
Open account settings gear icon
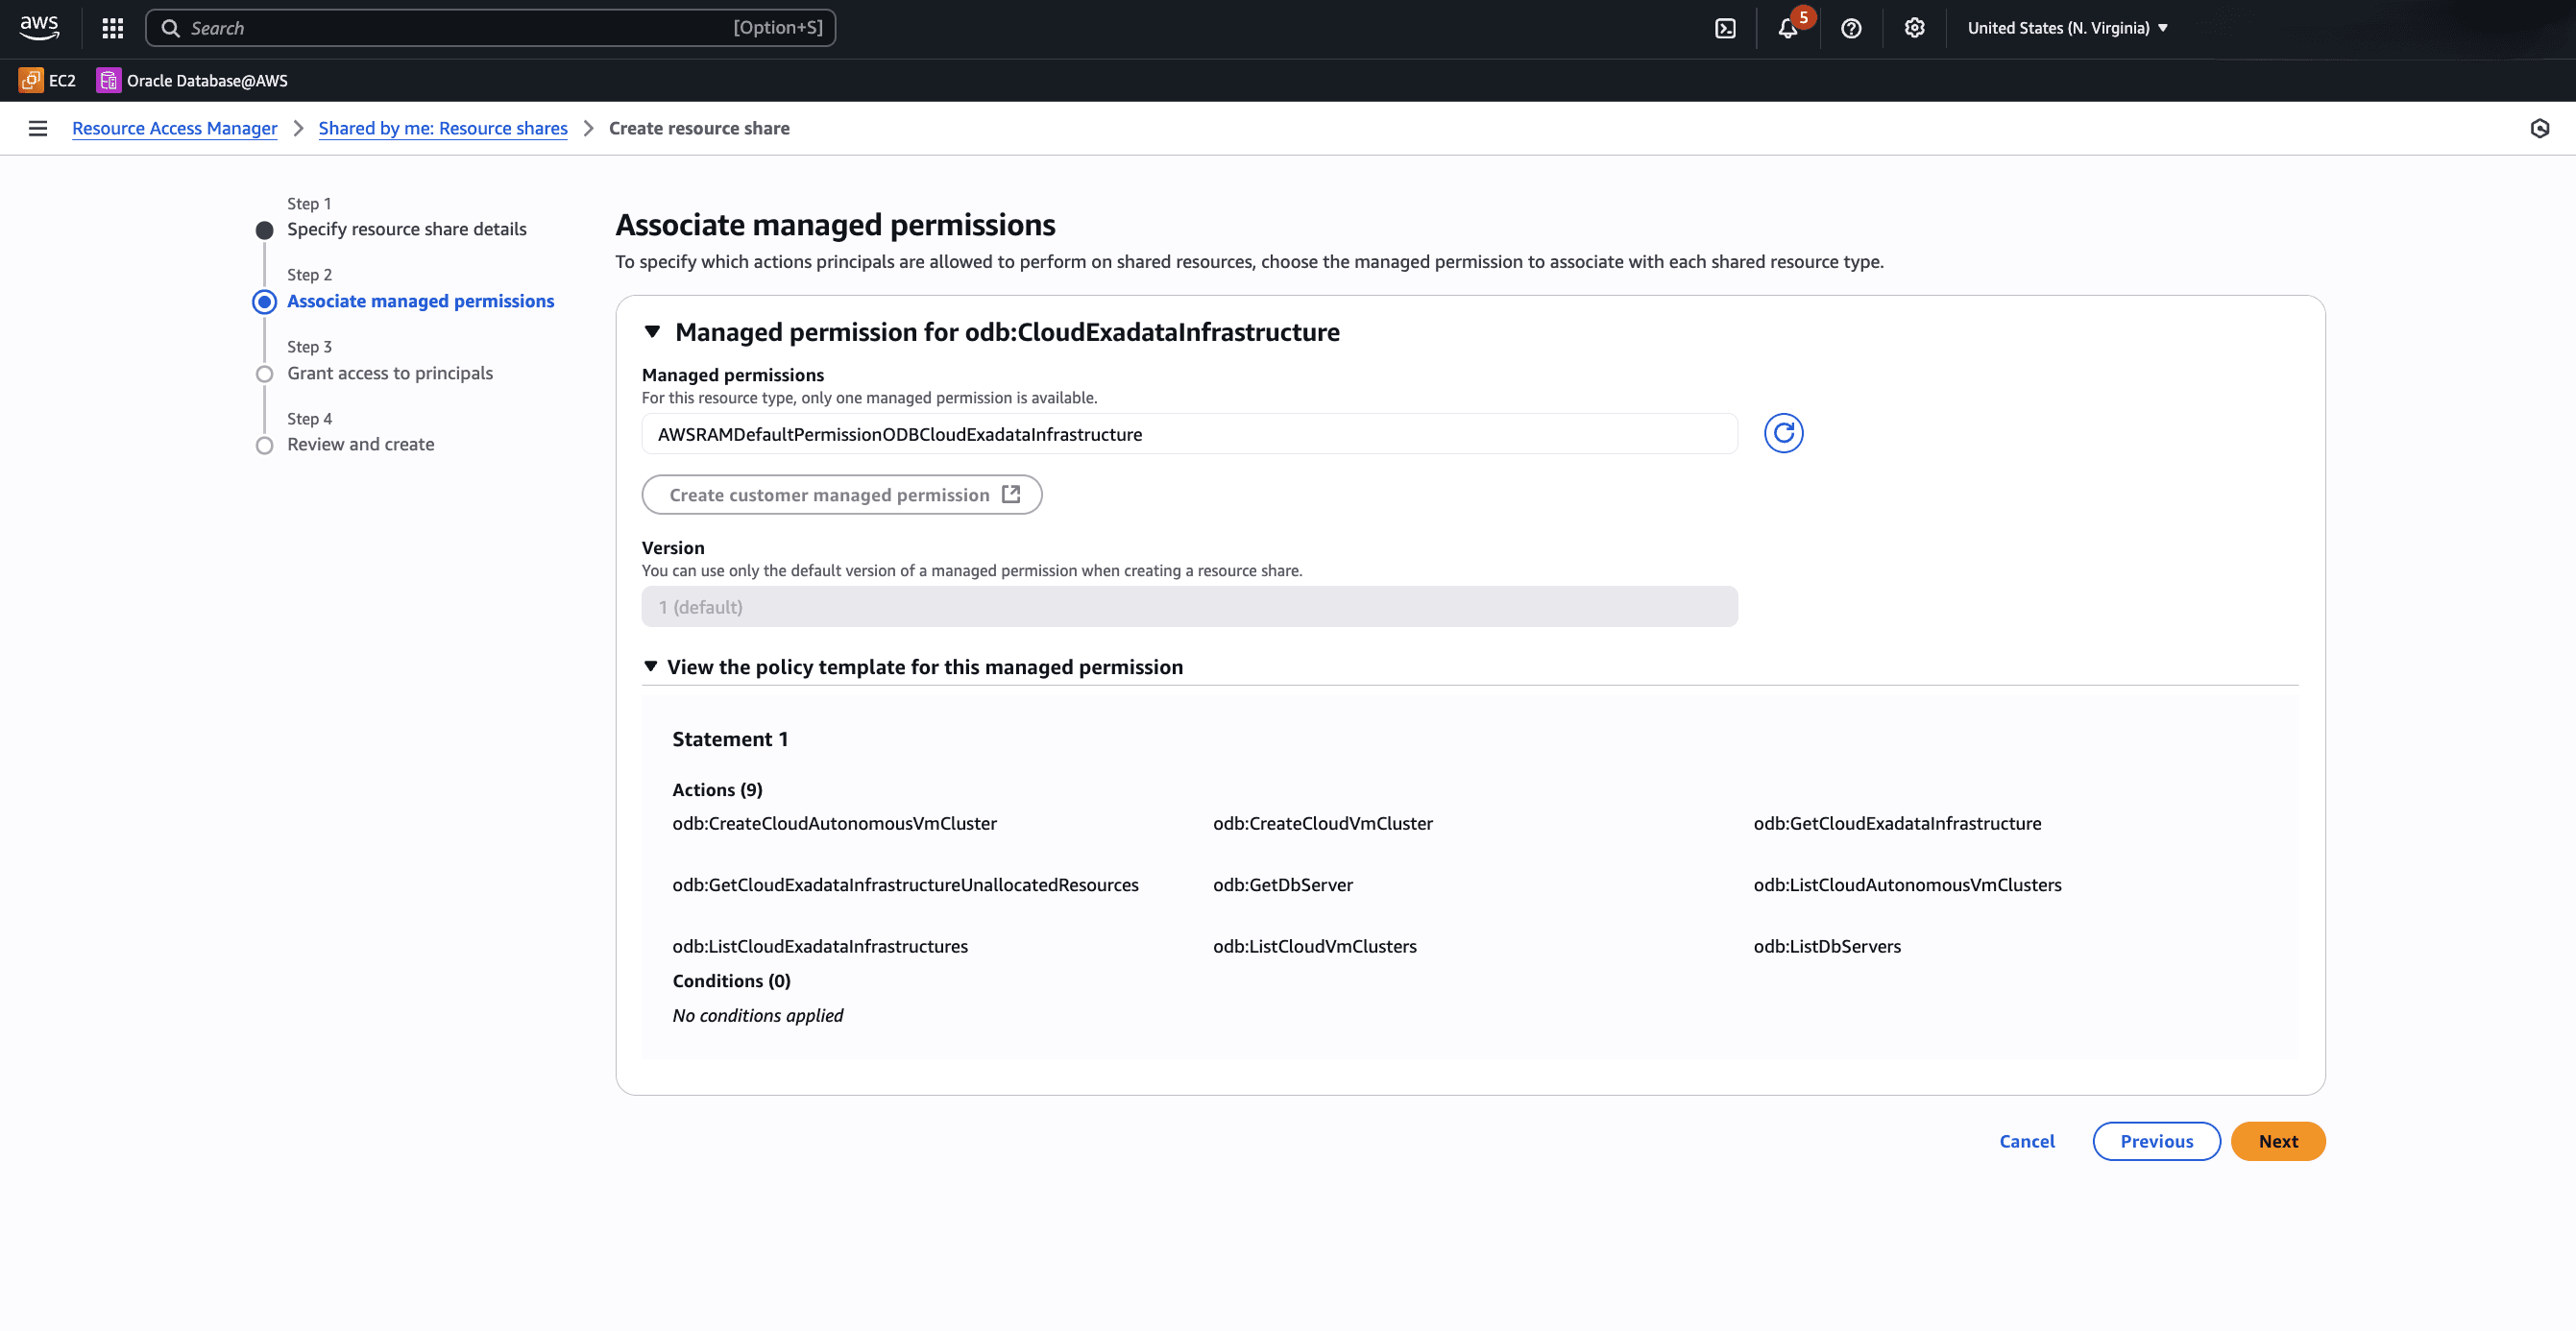[1913, 28]
